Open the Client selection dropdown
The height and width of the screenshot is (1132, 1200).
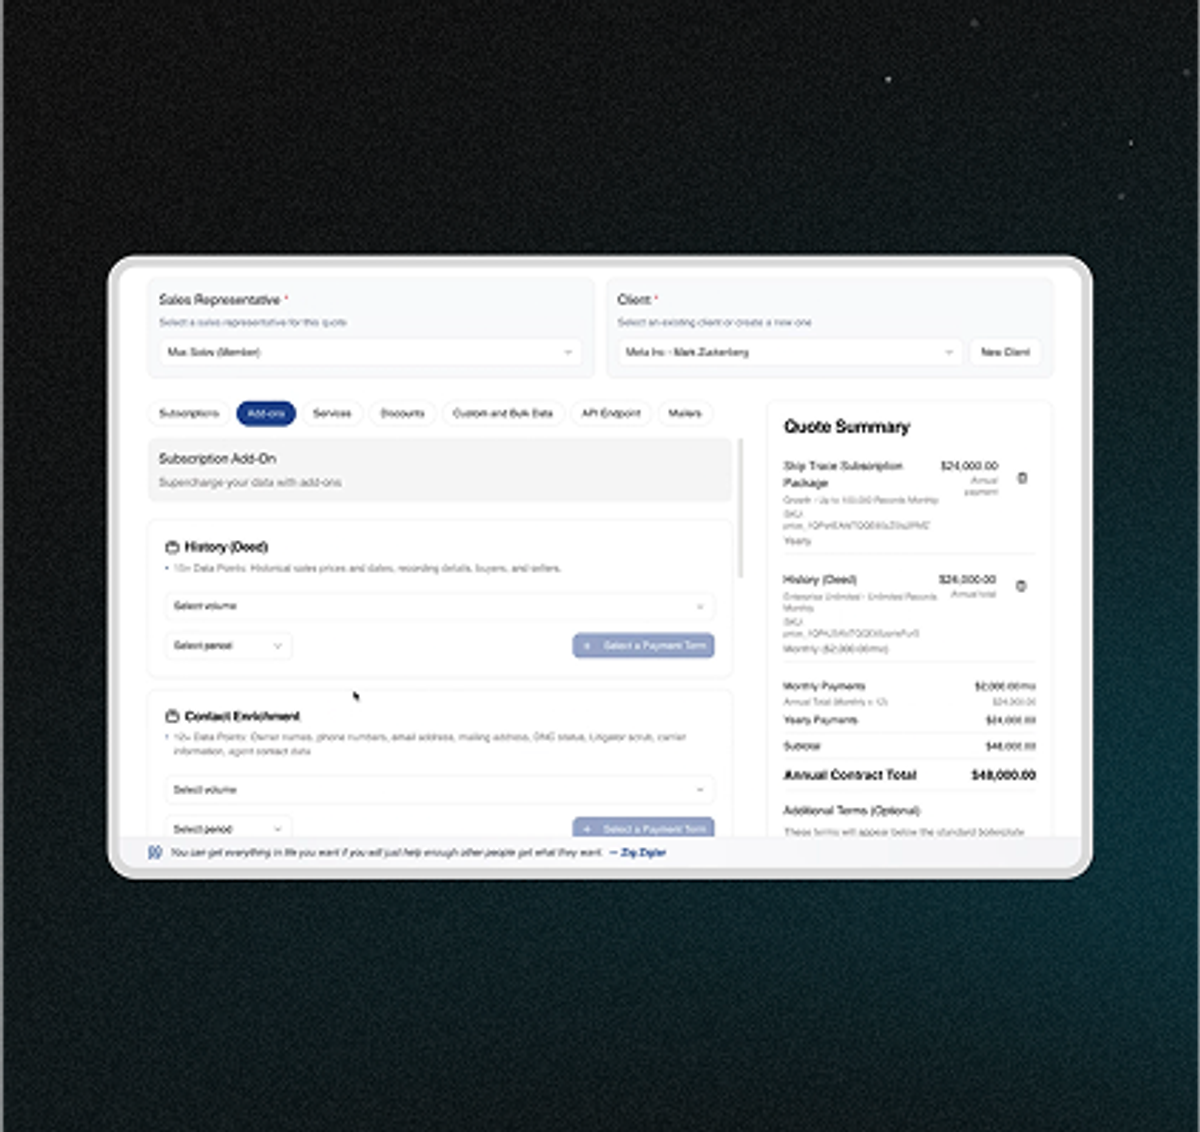coord(790,352)
